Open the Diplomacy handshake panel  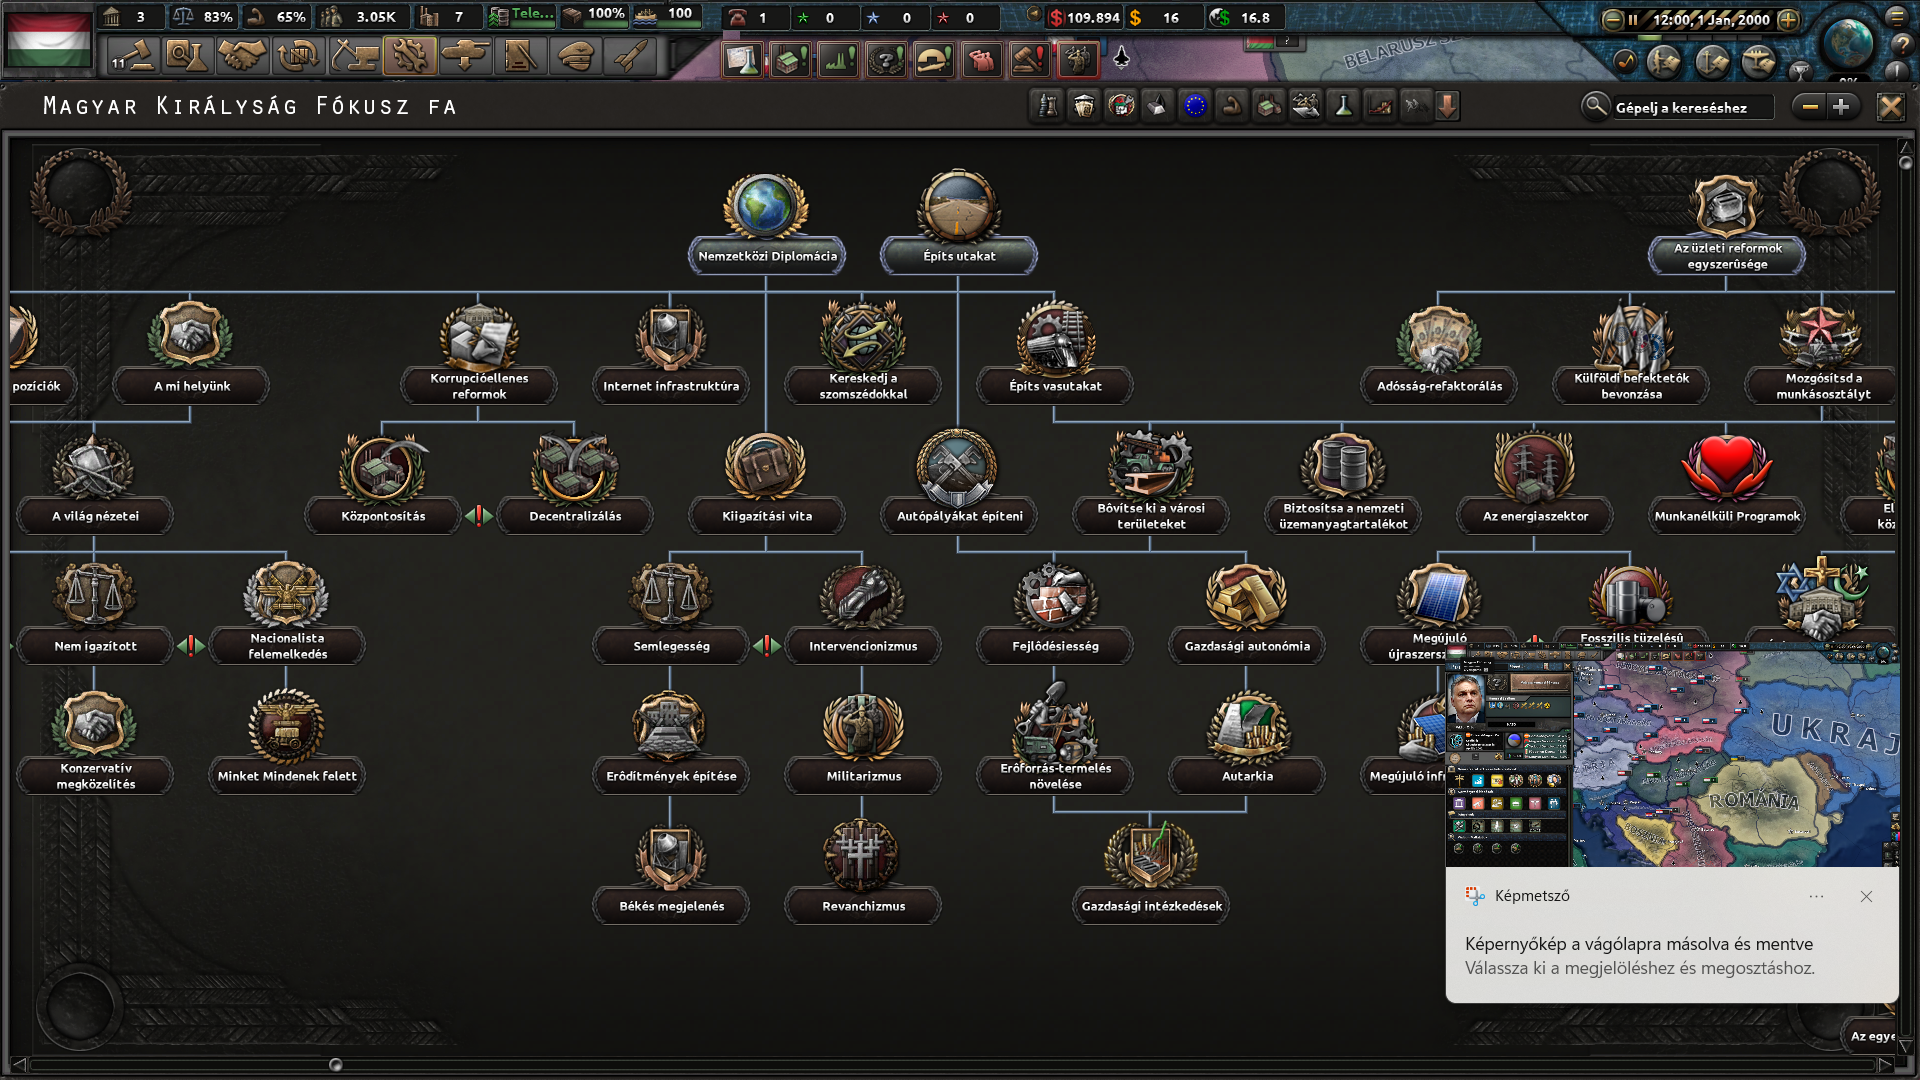pos(241,56)
